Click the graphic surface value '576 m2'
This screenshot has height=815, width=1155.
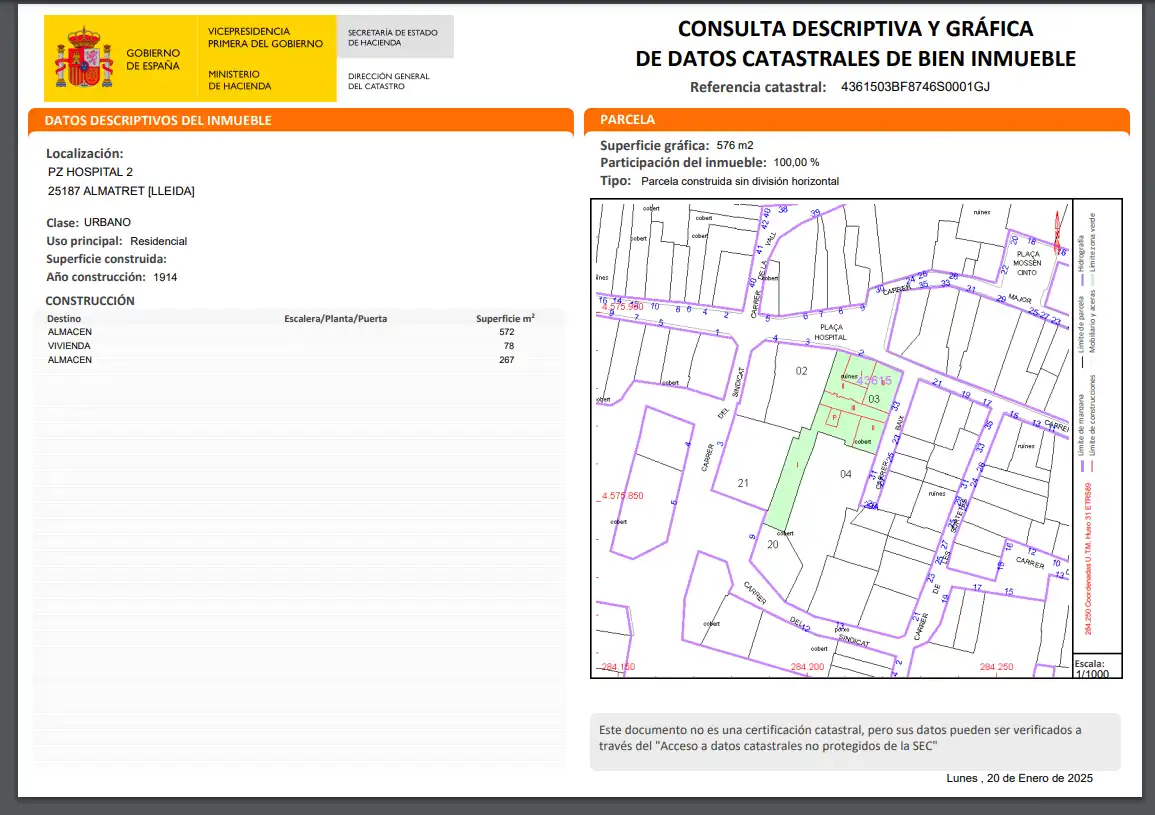coord(734,145)
